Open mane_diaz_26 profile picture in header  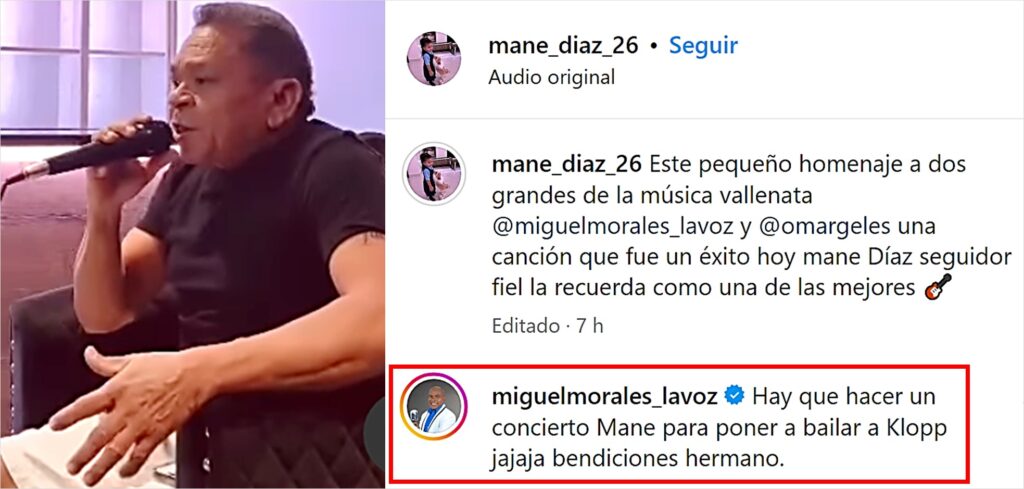point(434,58)
